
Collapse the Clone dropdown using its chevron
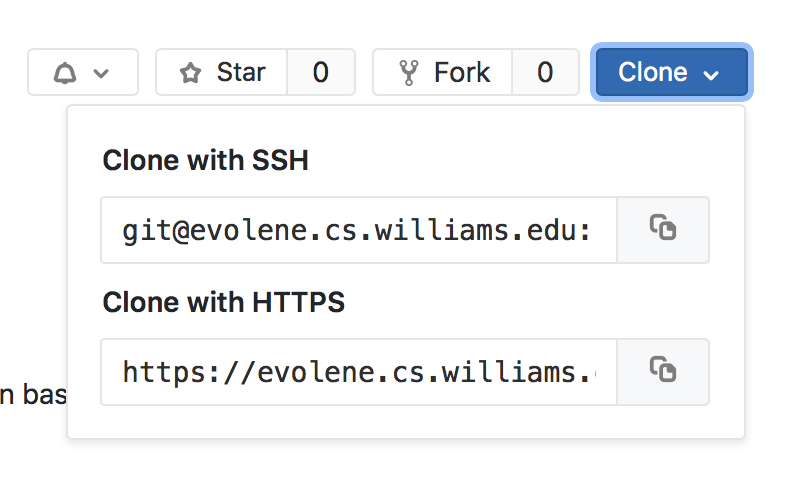[x=711, y=74]
